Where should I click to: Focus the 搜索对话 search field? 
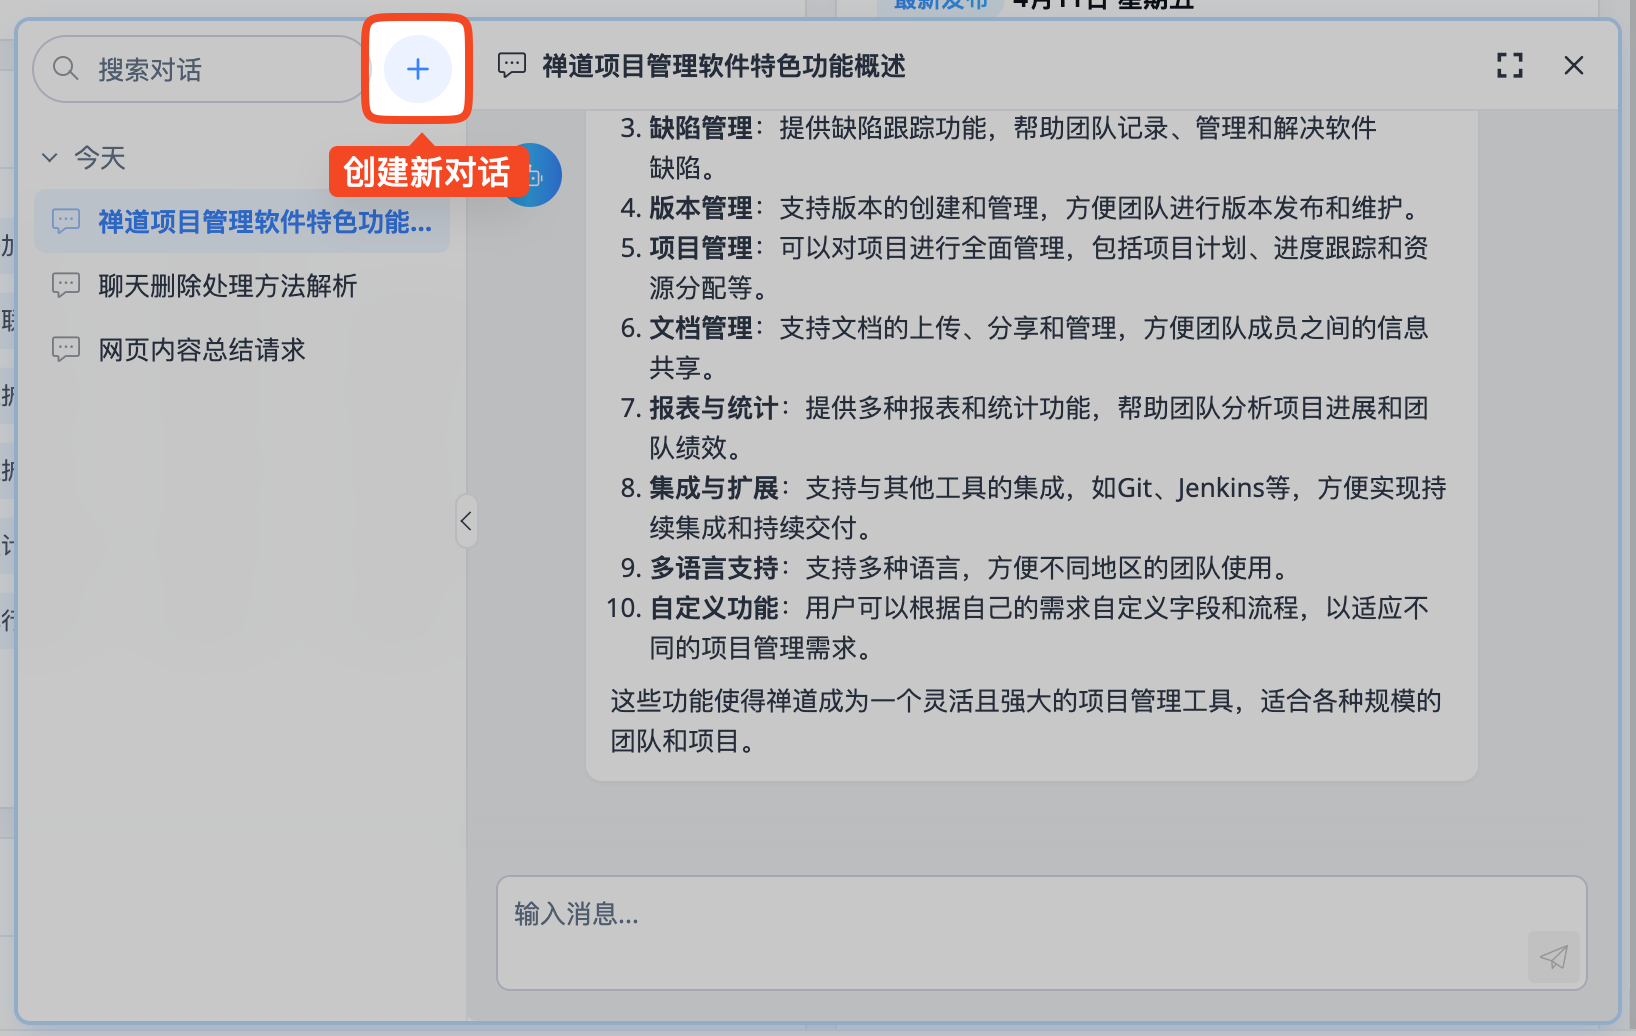(201, 69)
